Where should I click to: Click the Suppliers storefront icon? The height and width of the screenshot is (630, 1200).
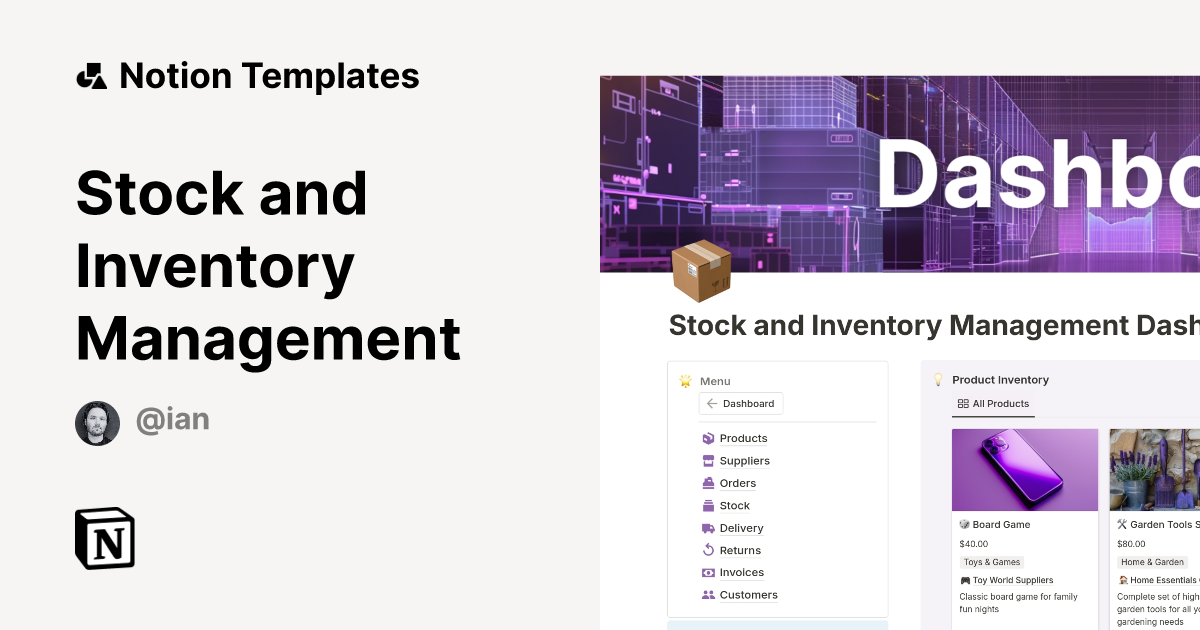pyautogui.click(x=708, y=460)
